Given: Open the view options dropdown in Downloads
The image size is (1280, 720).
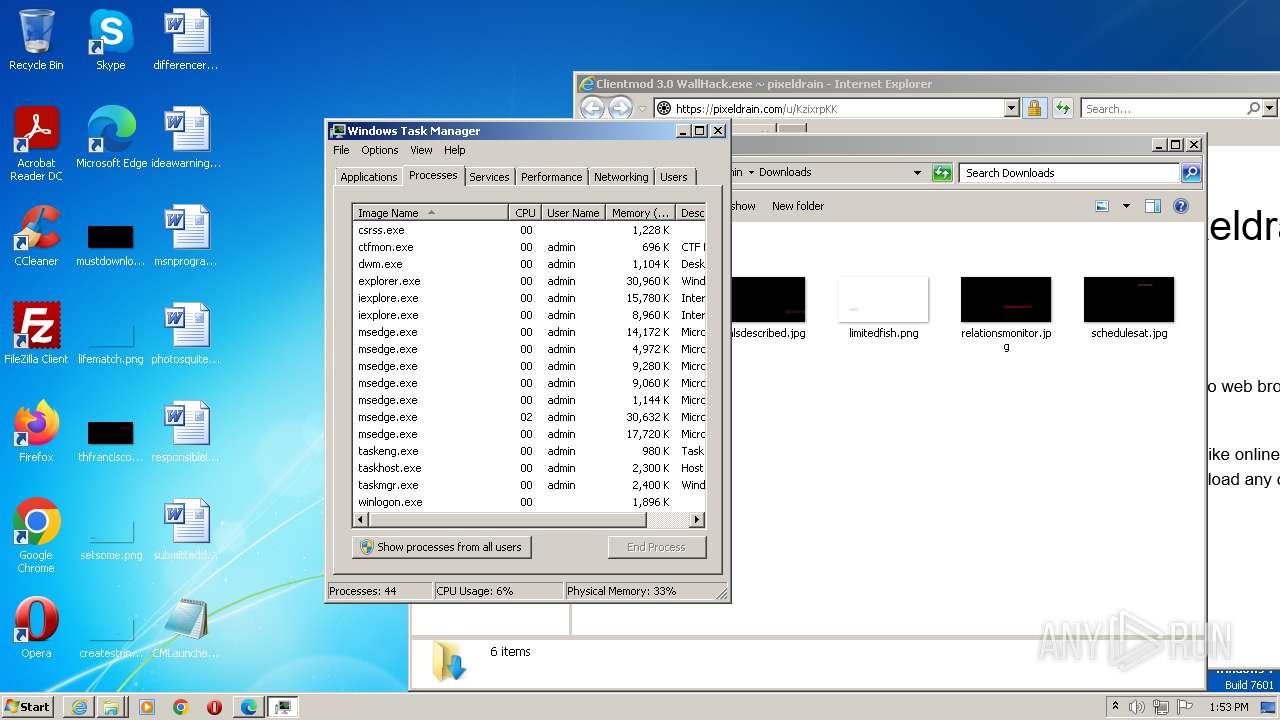Looking at the screenshot, I should click(x=1126, y=206).
